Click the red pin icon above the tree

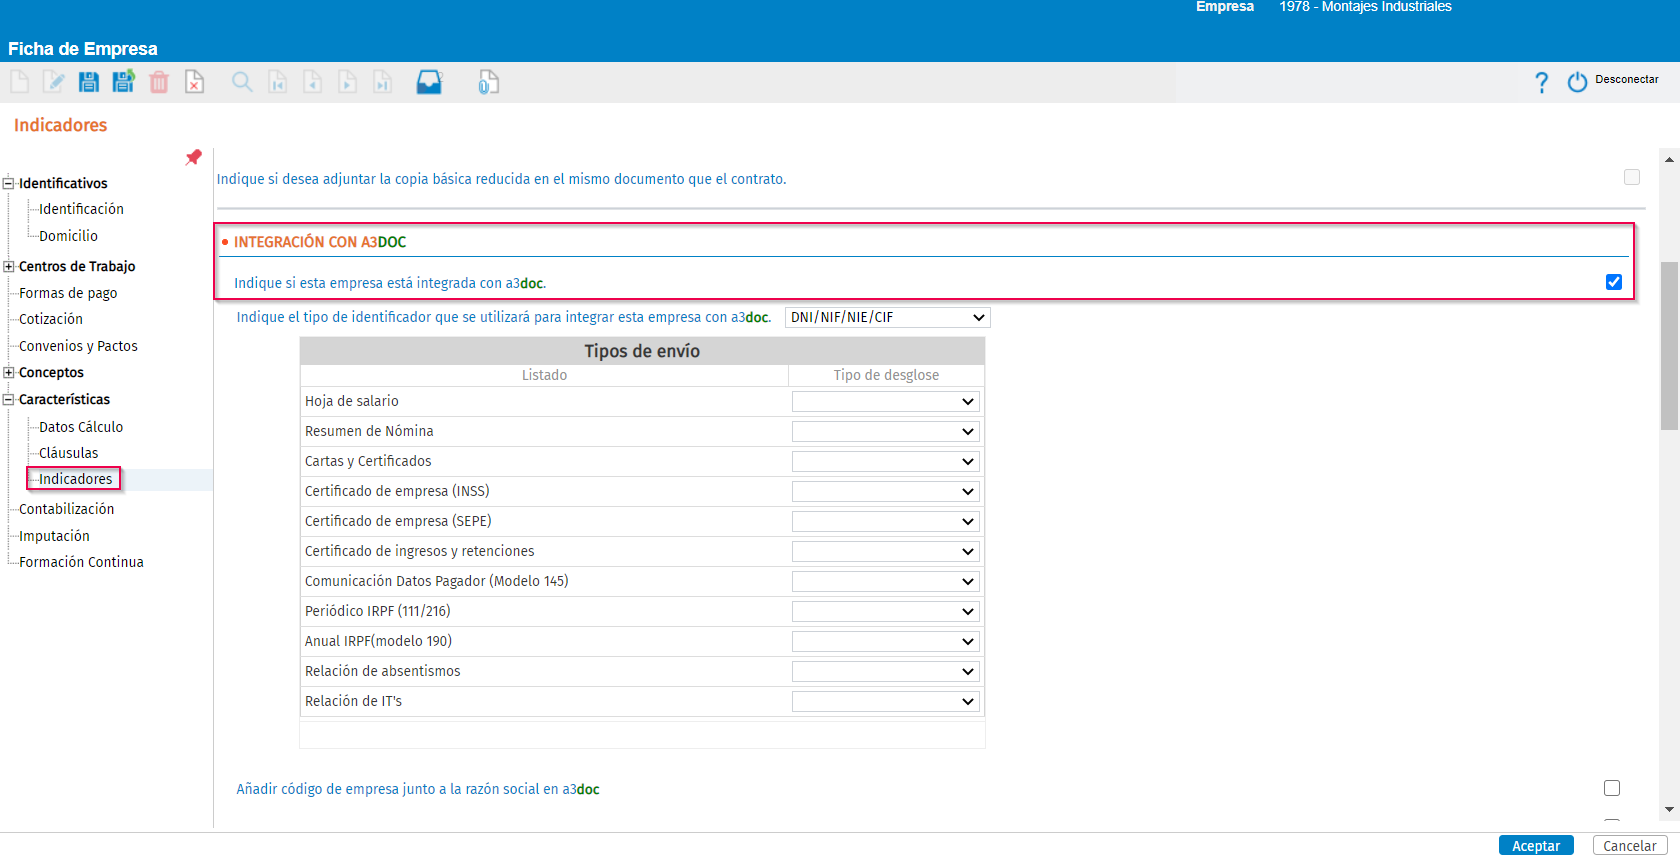(193, 157)
